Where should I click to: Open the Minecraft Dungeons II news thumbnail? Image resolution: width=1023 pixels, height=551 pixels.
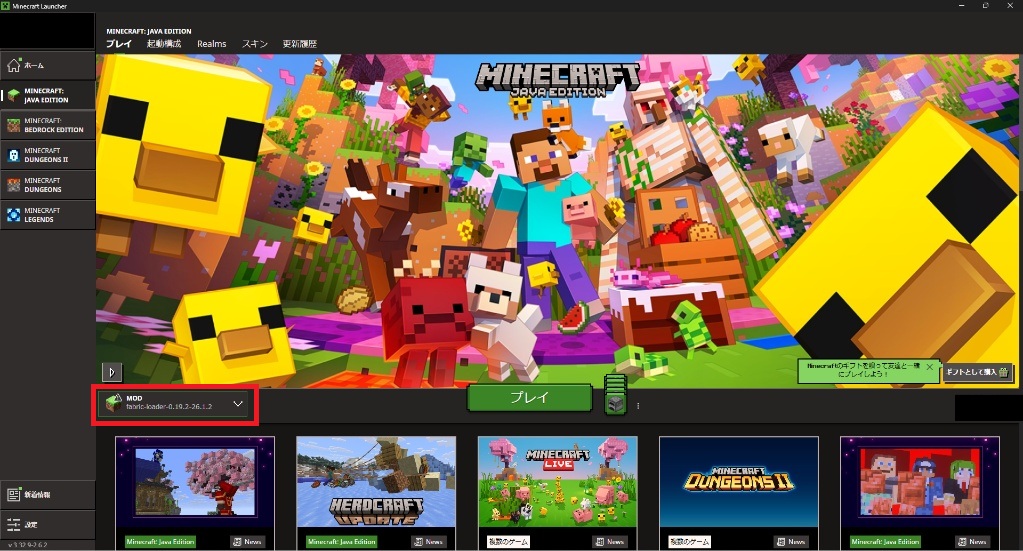[739, 482]
